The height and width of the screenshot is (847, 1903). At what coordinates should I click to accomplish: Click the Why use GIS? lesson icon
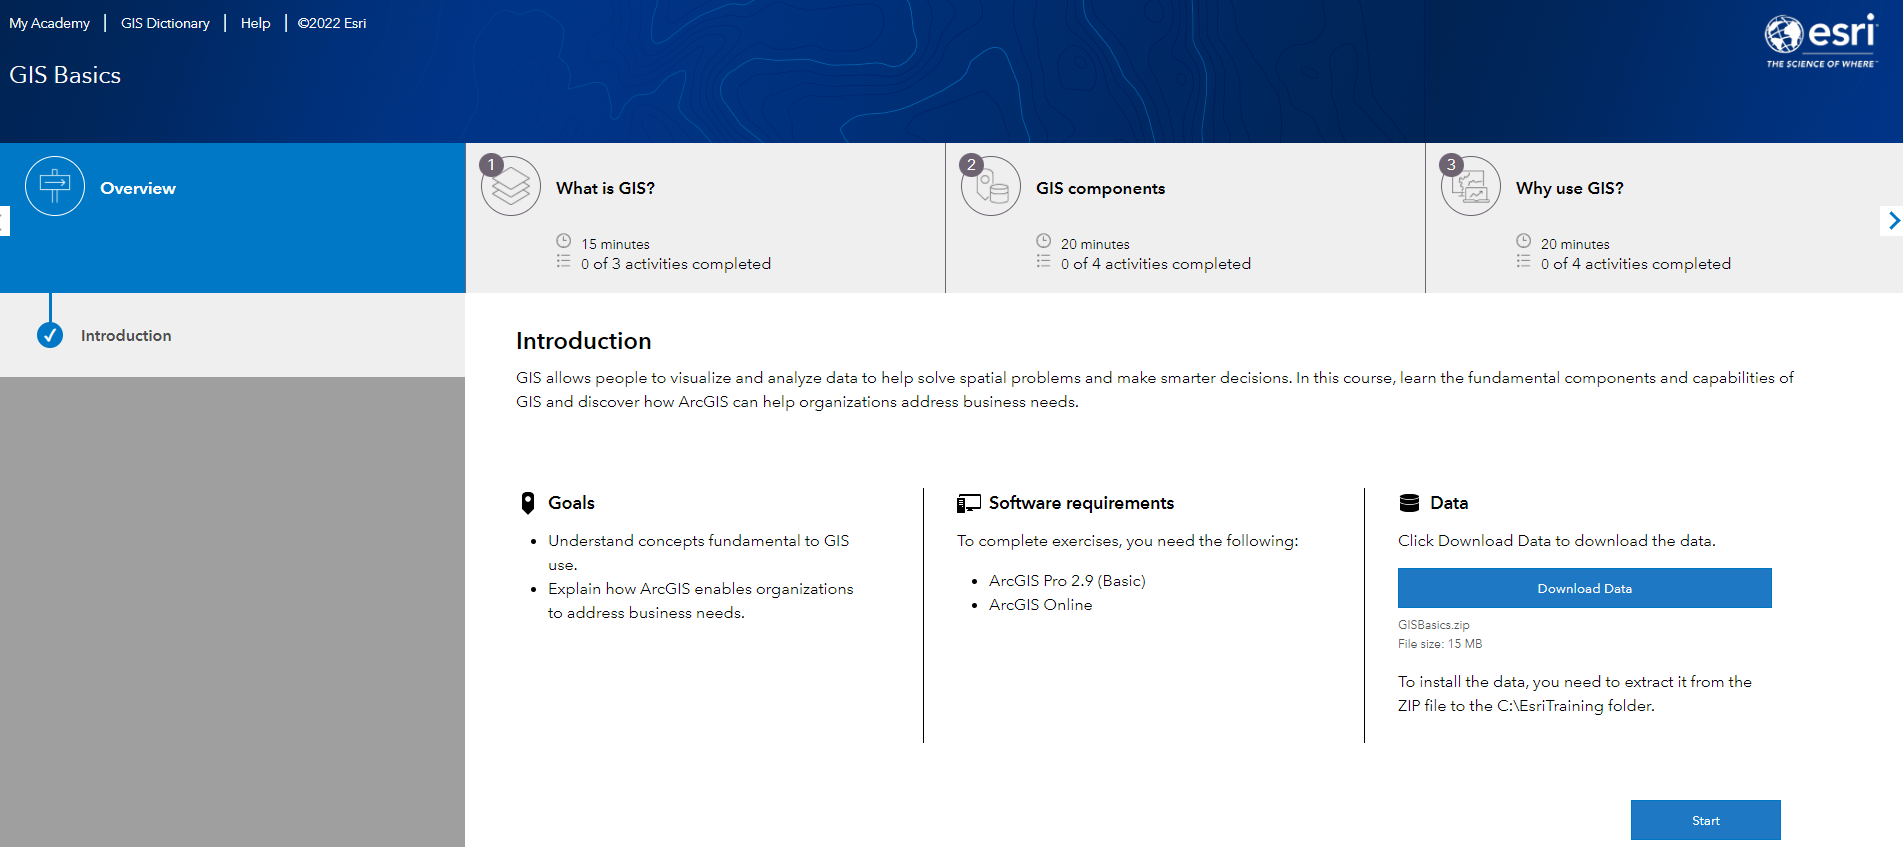[1471, 186]
